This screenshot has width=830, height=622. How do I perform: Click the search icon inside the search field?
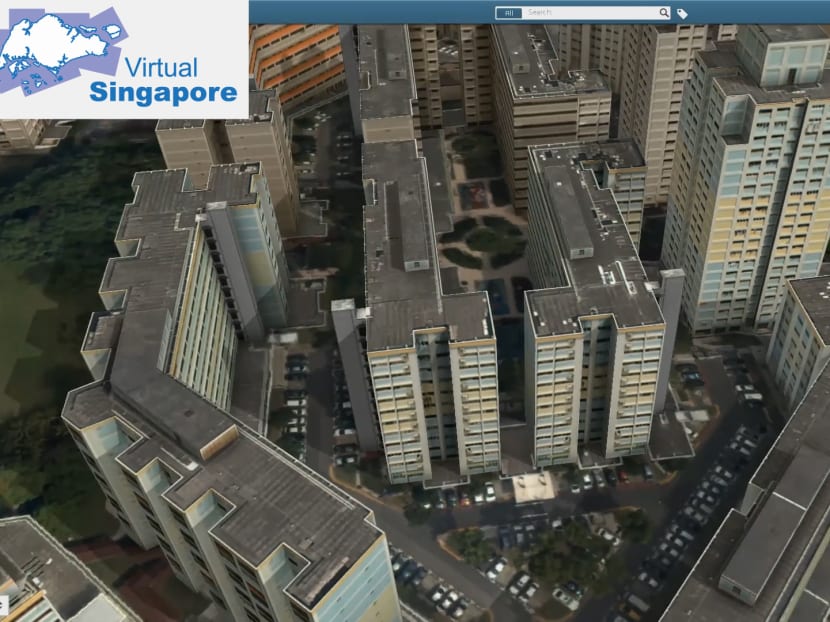point(664,11)
